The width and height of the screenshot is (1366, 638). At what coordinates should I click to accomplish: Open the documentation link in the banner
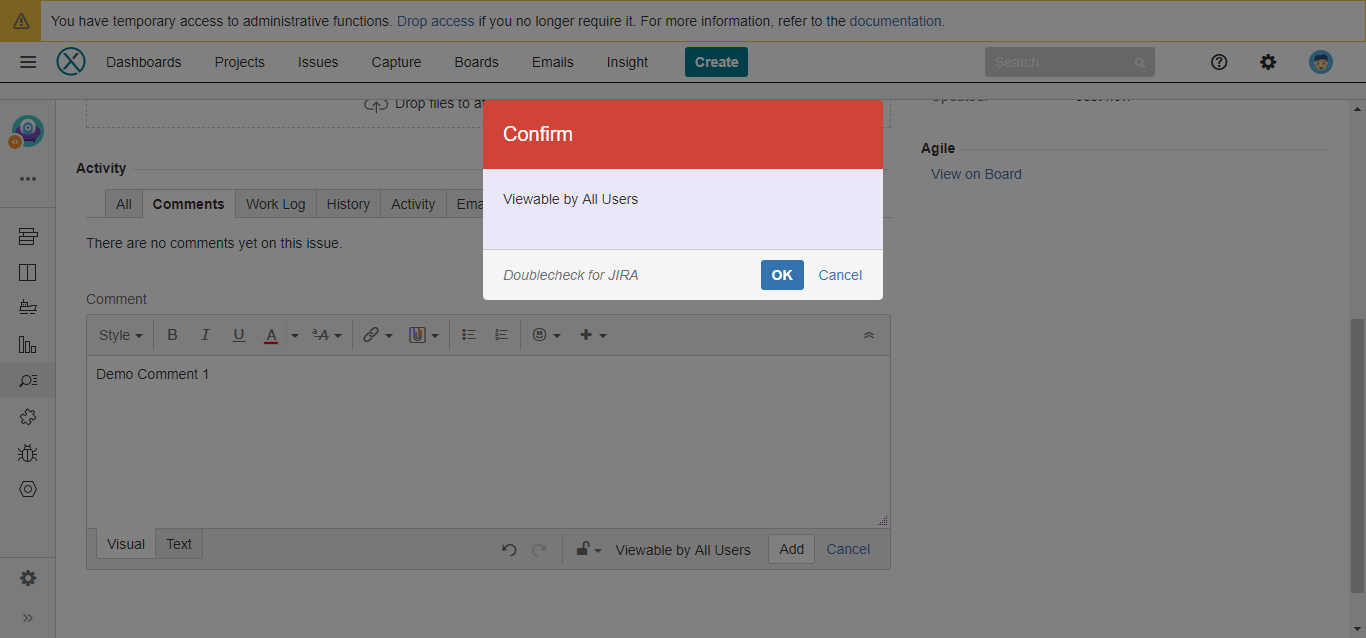point(895,21)
